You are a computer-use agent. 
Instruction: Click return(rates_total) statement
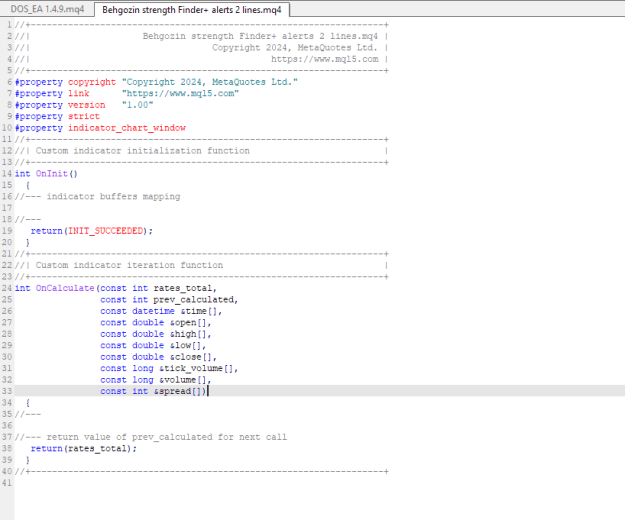[x=83, y=449]
